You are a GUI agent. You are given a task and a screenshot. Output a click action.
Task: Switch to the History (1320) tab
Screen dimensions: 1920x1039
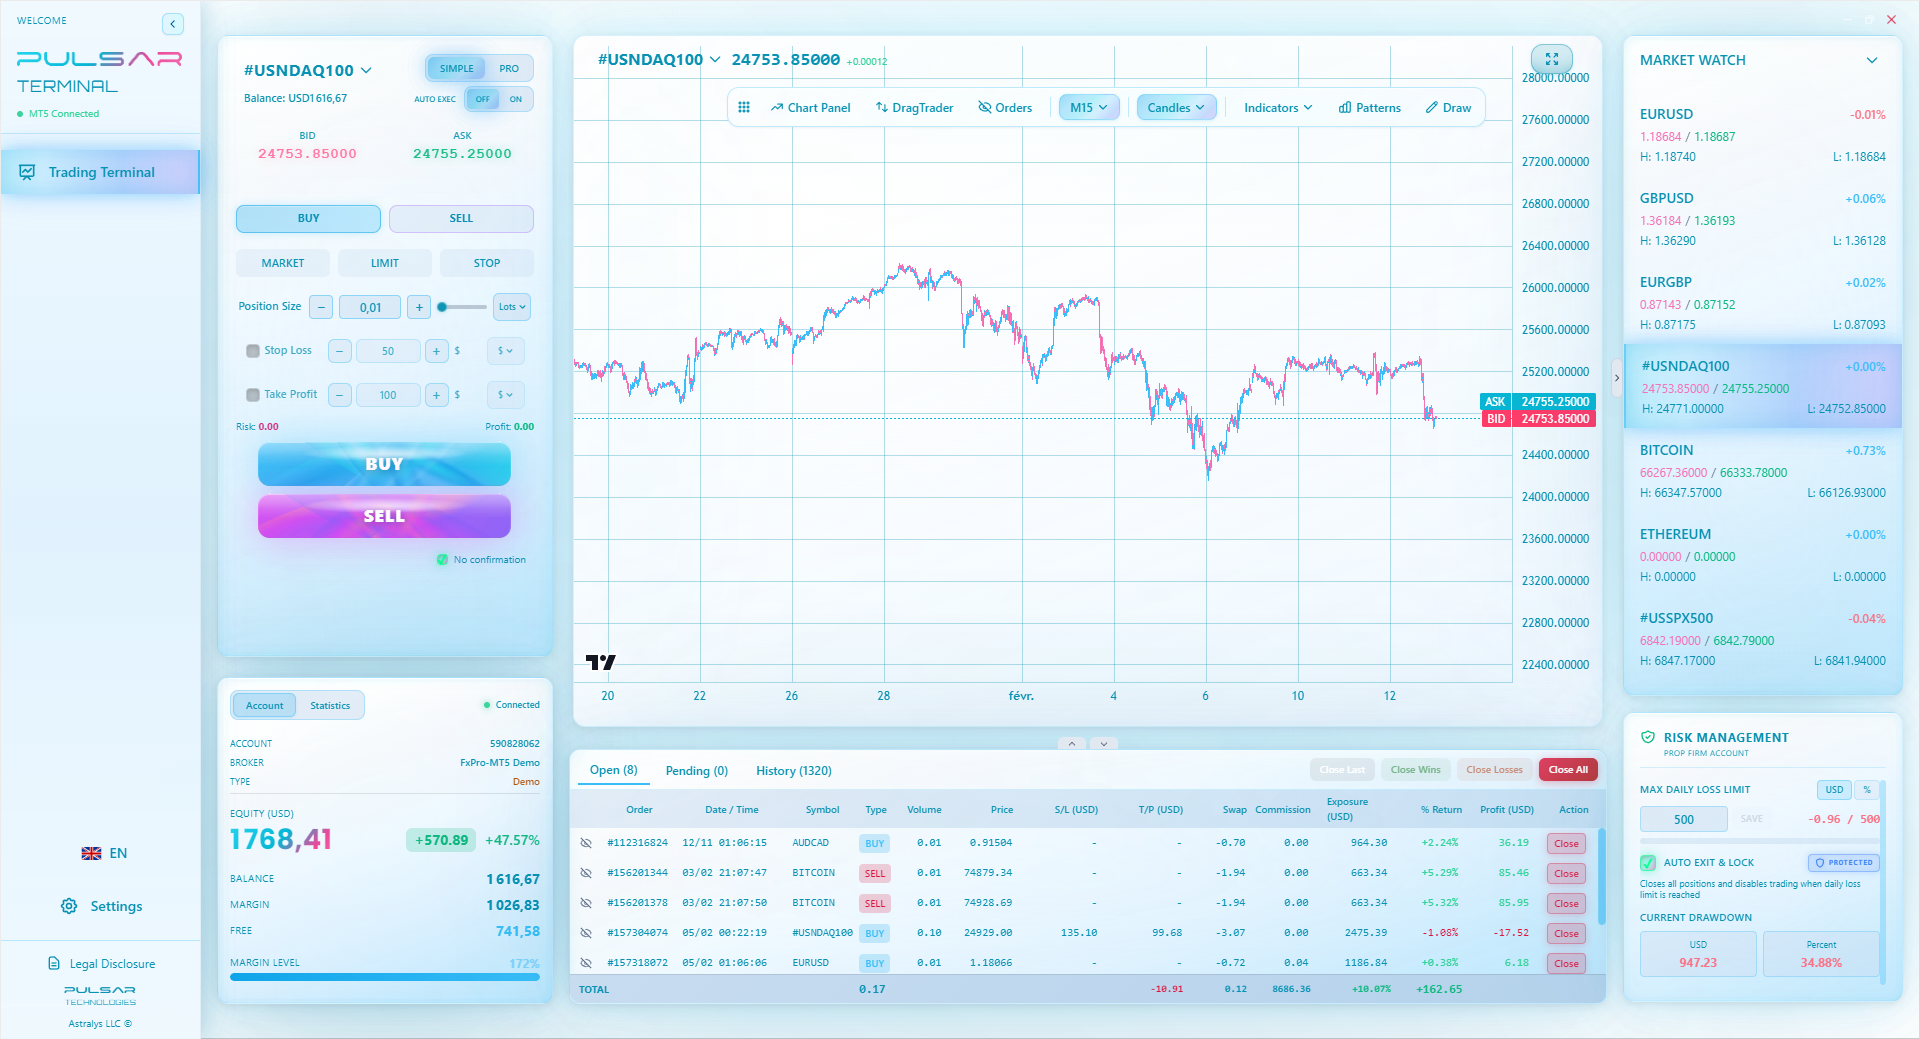click(x=793, y=770)
